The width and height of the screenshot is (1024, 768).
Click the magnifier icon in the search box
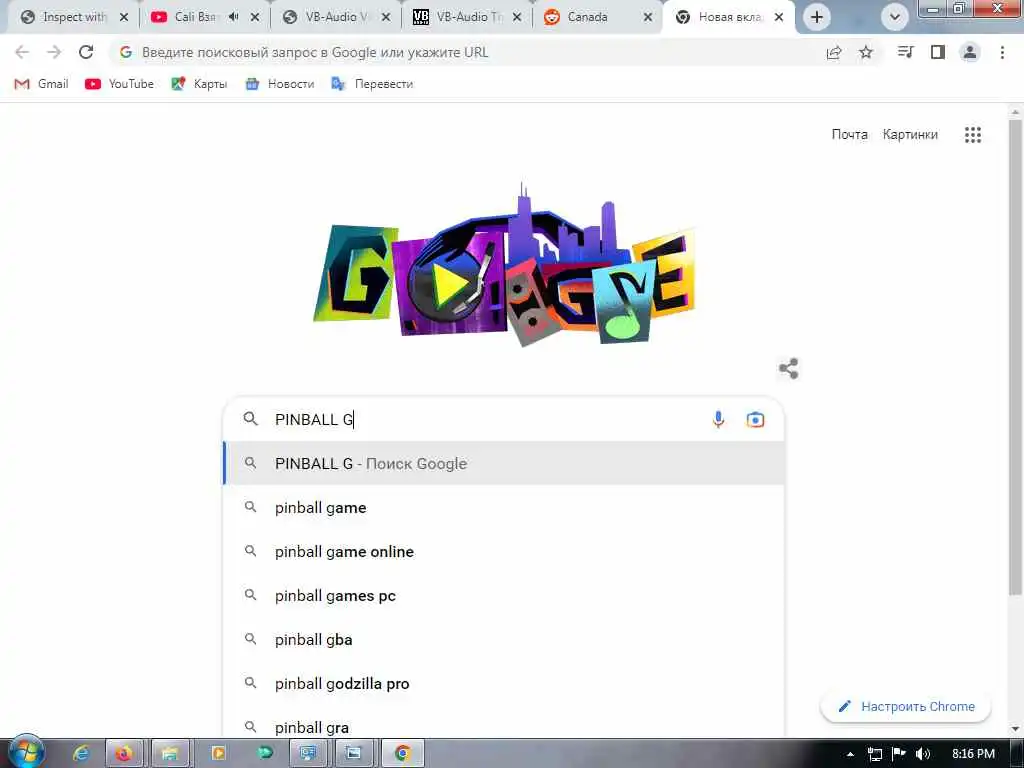pos(251,419)
